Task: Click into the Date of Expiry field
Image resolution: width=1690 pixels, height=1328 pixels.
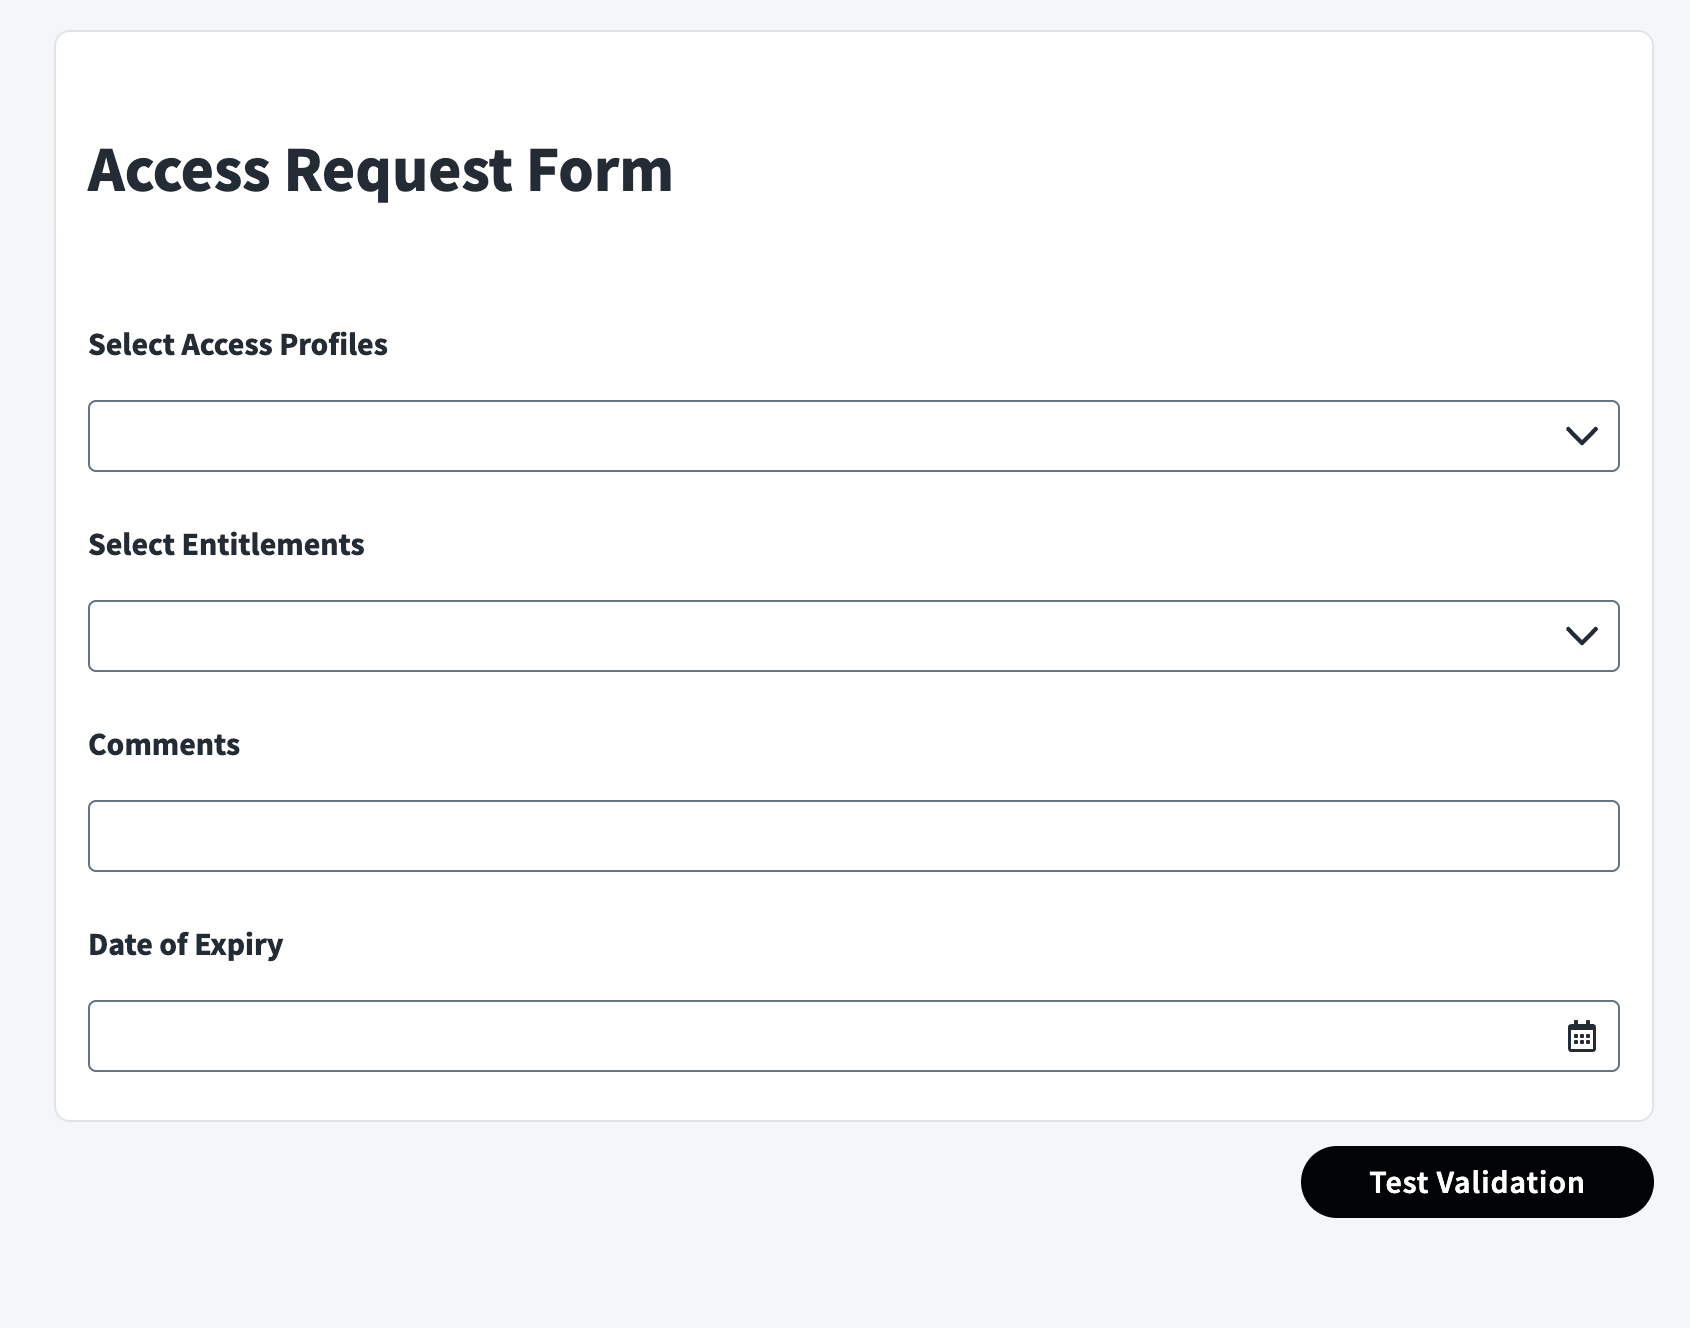Action: click(820, 1036)
